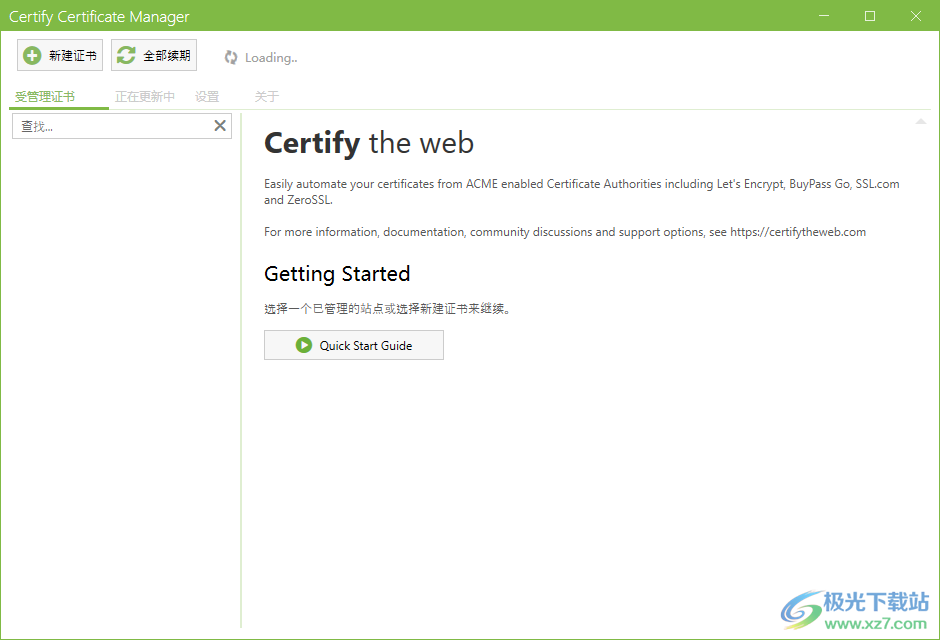Click the 'Certify the web' heading
Screen dimensions: 940x640
click(369, 143)
